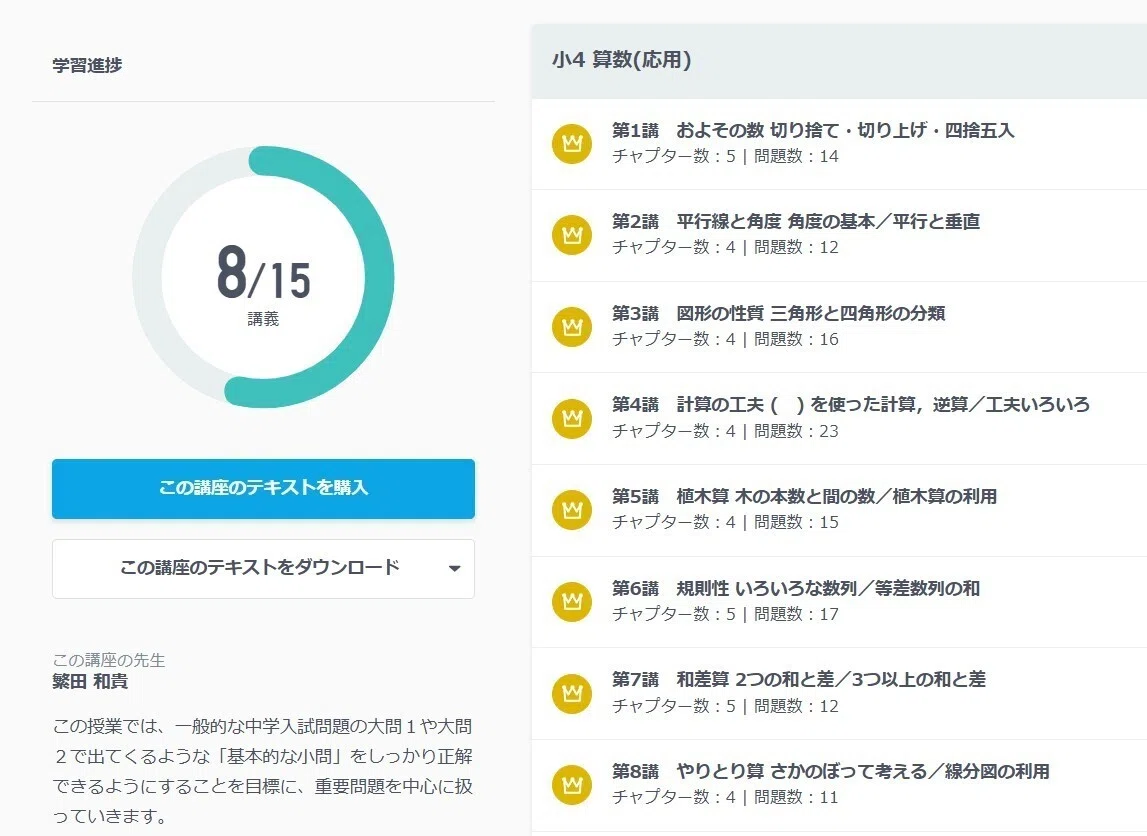Click text チャプター数：4｜問題数：23
Viewport: 1147px width, 836px height.
725,431
